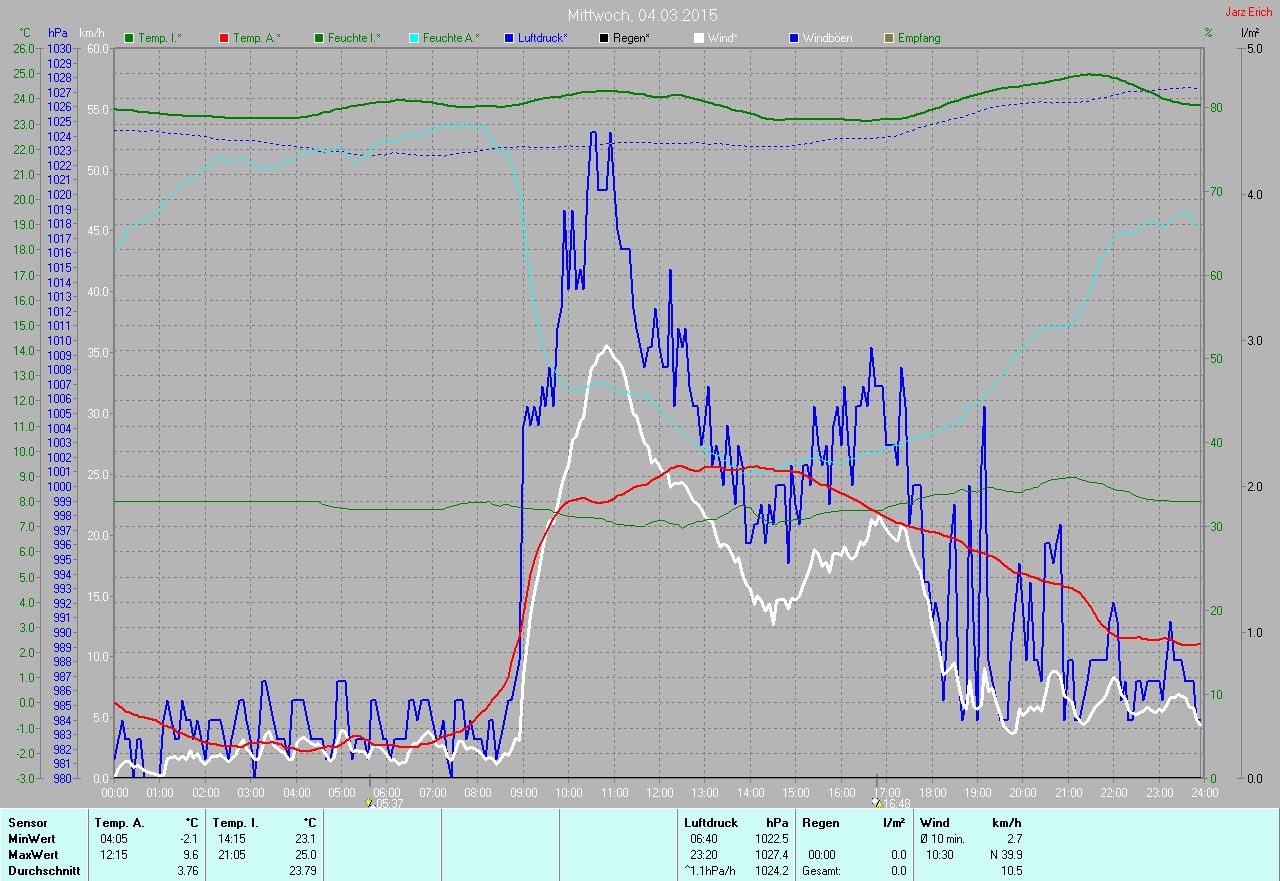Click the olive Empfang legend square
This screenshot has height=881, width=1280.
tap(889, 38)
